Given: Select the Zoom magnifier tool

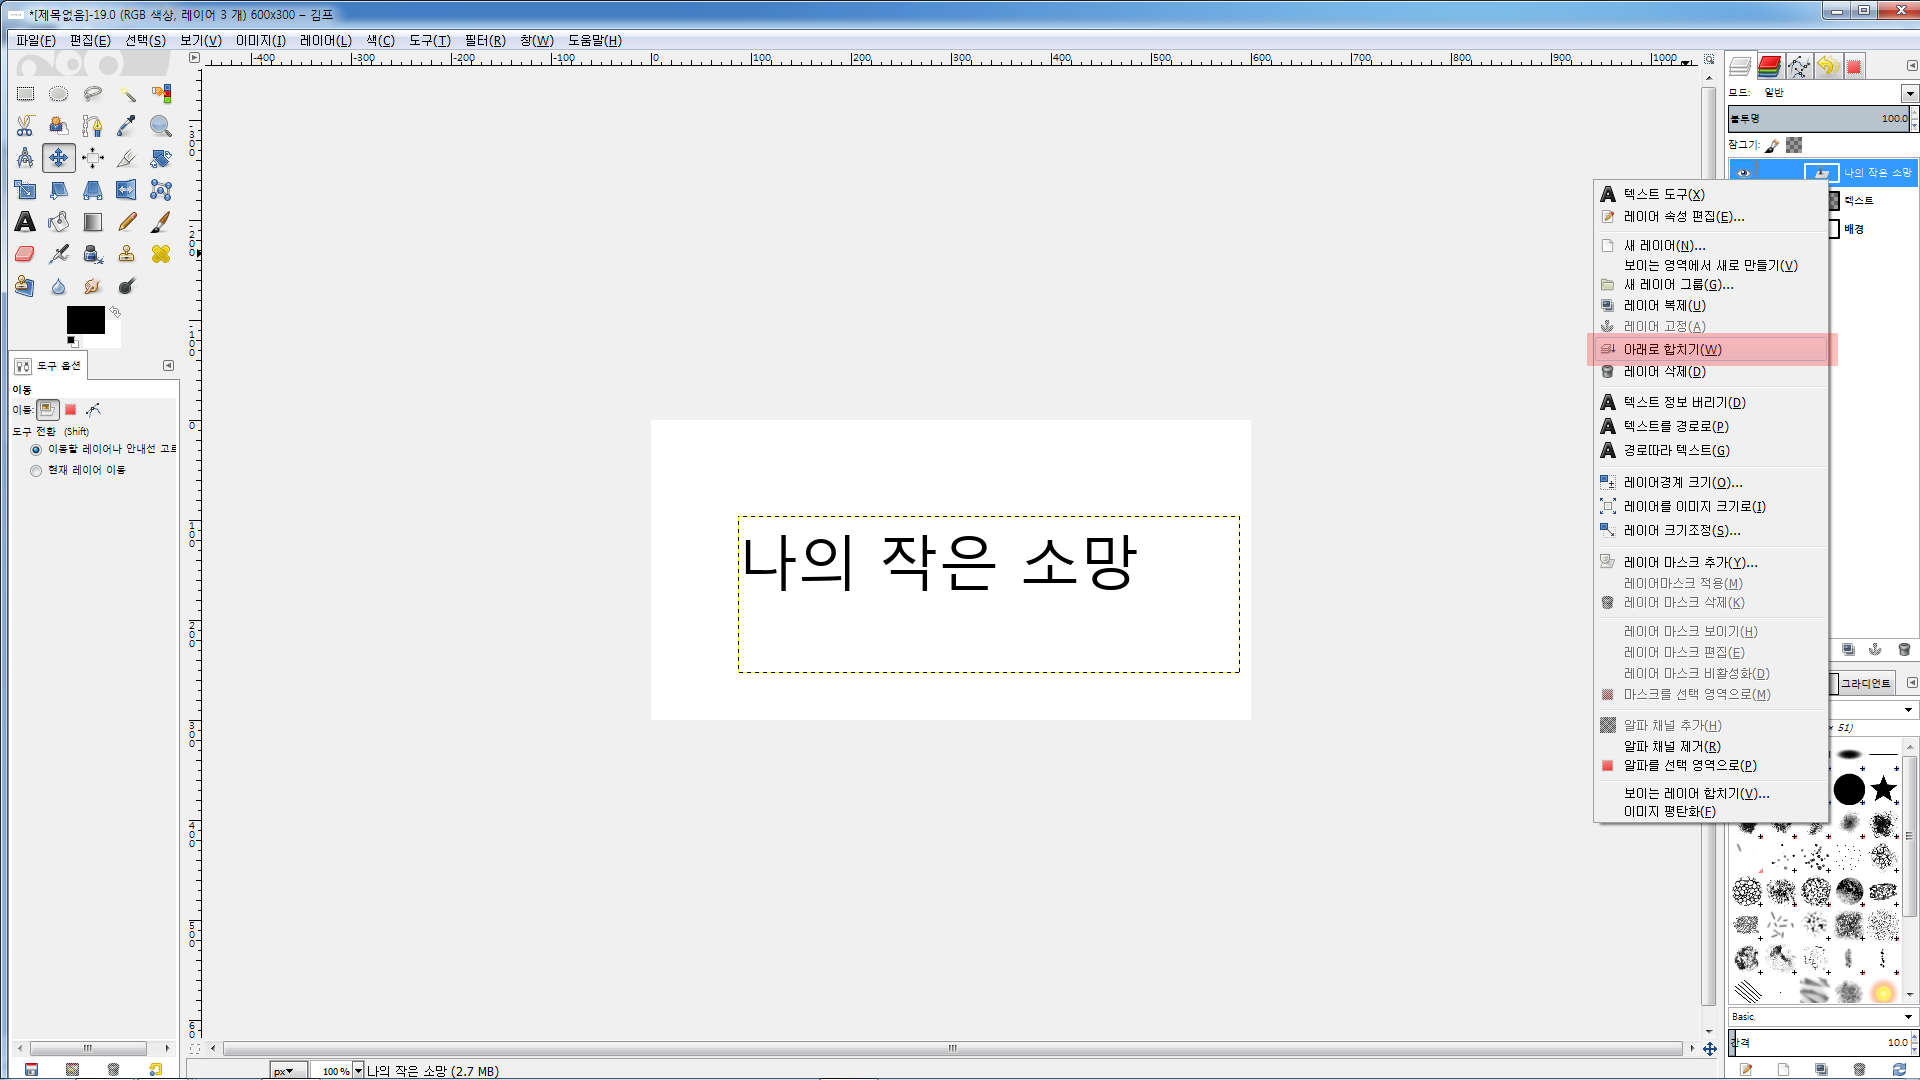Looking at the screenshot, I should tap(161, 126).
